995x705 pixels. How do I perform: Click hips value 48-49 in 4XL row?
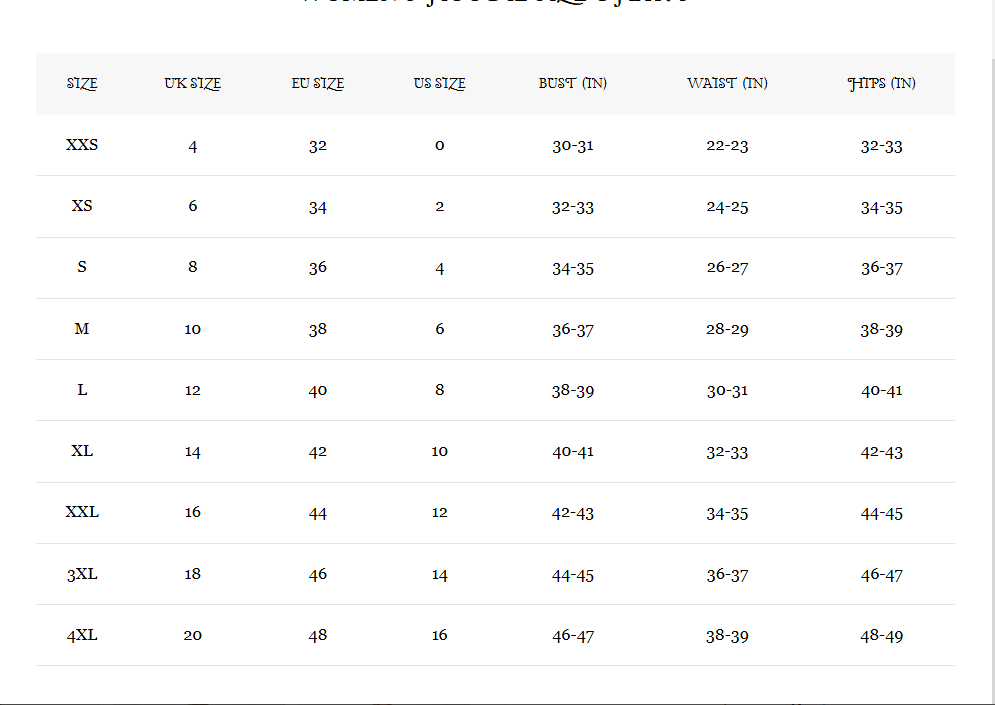[x=881, y=636]
